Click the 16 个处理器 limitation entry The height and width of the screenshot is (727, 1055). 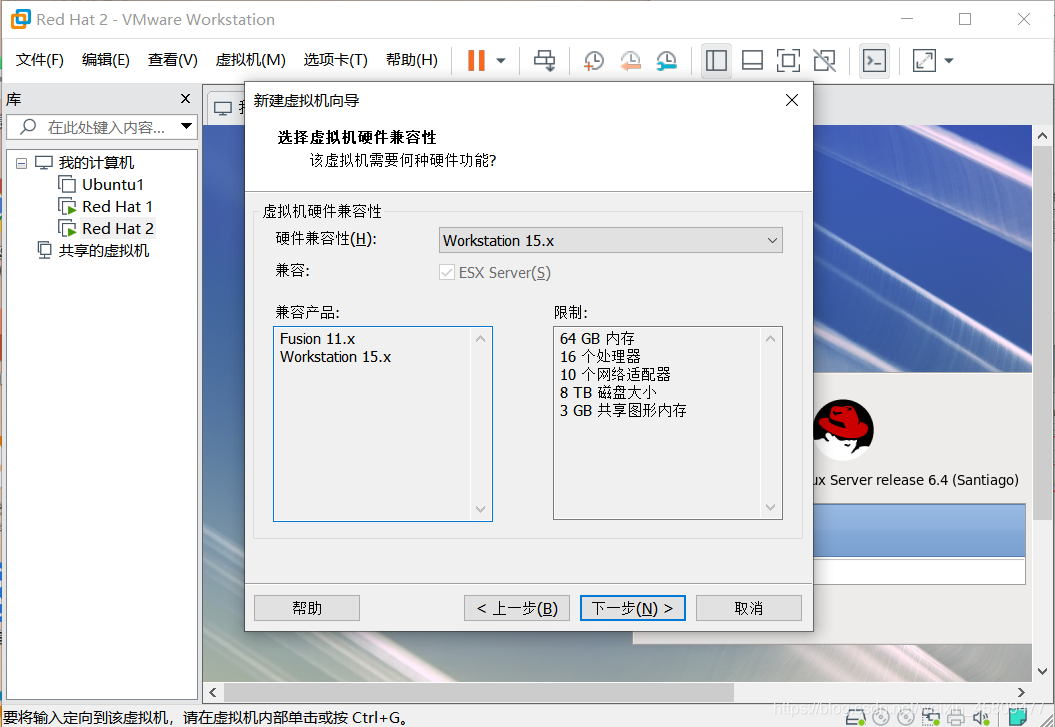coord(600,356)
